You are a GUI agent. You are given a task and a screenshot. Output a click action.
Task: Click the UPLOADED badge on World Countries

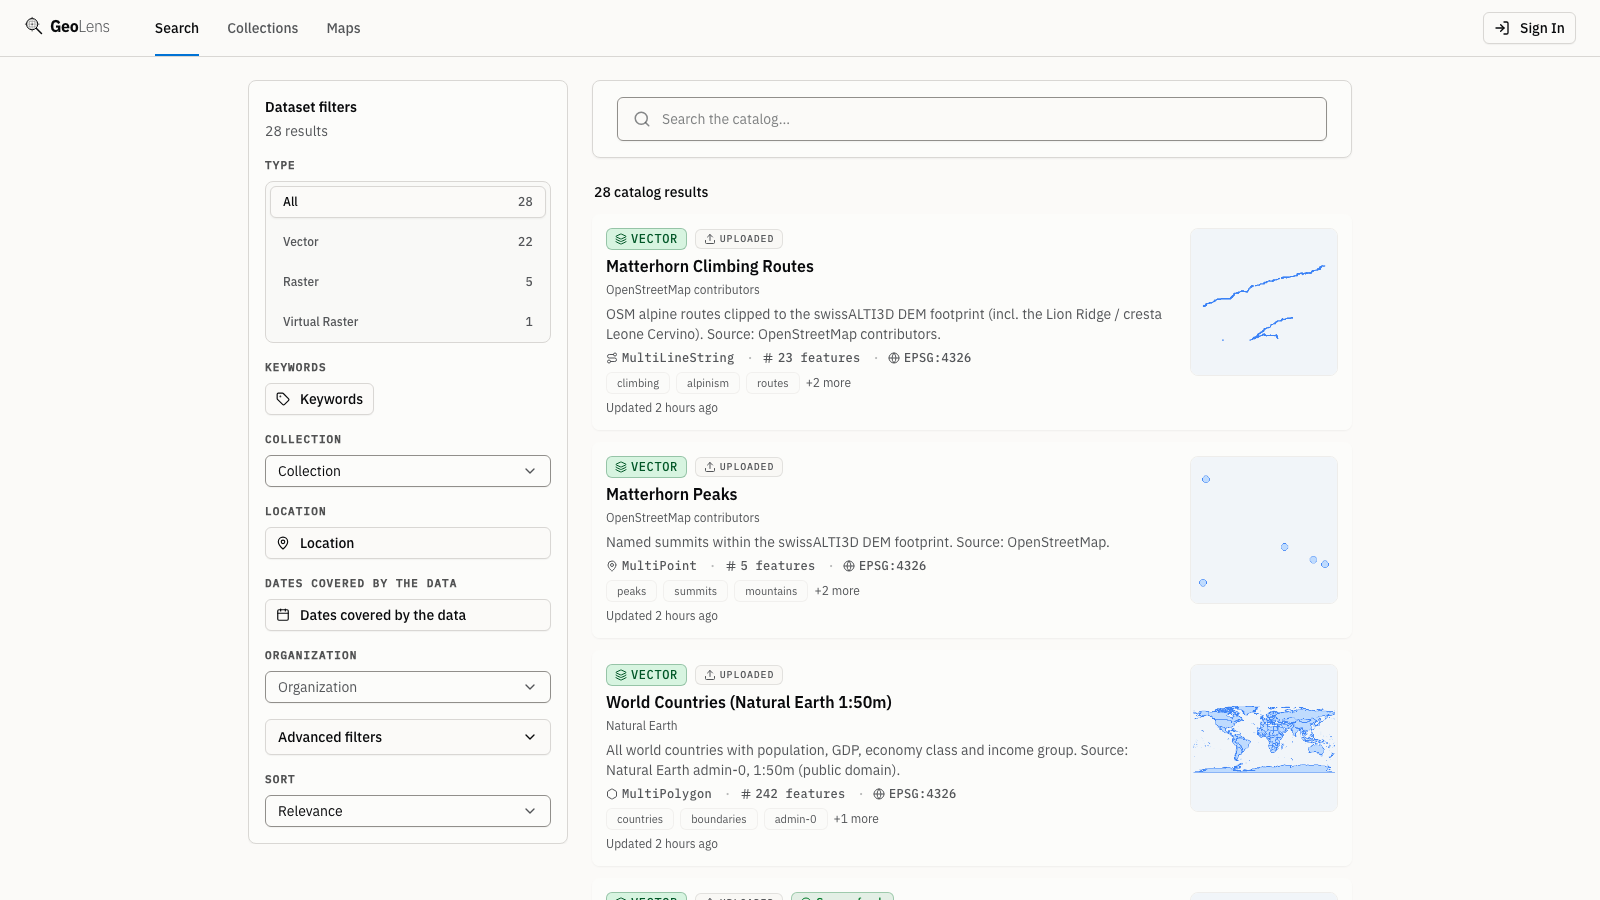739,675
